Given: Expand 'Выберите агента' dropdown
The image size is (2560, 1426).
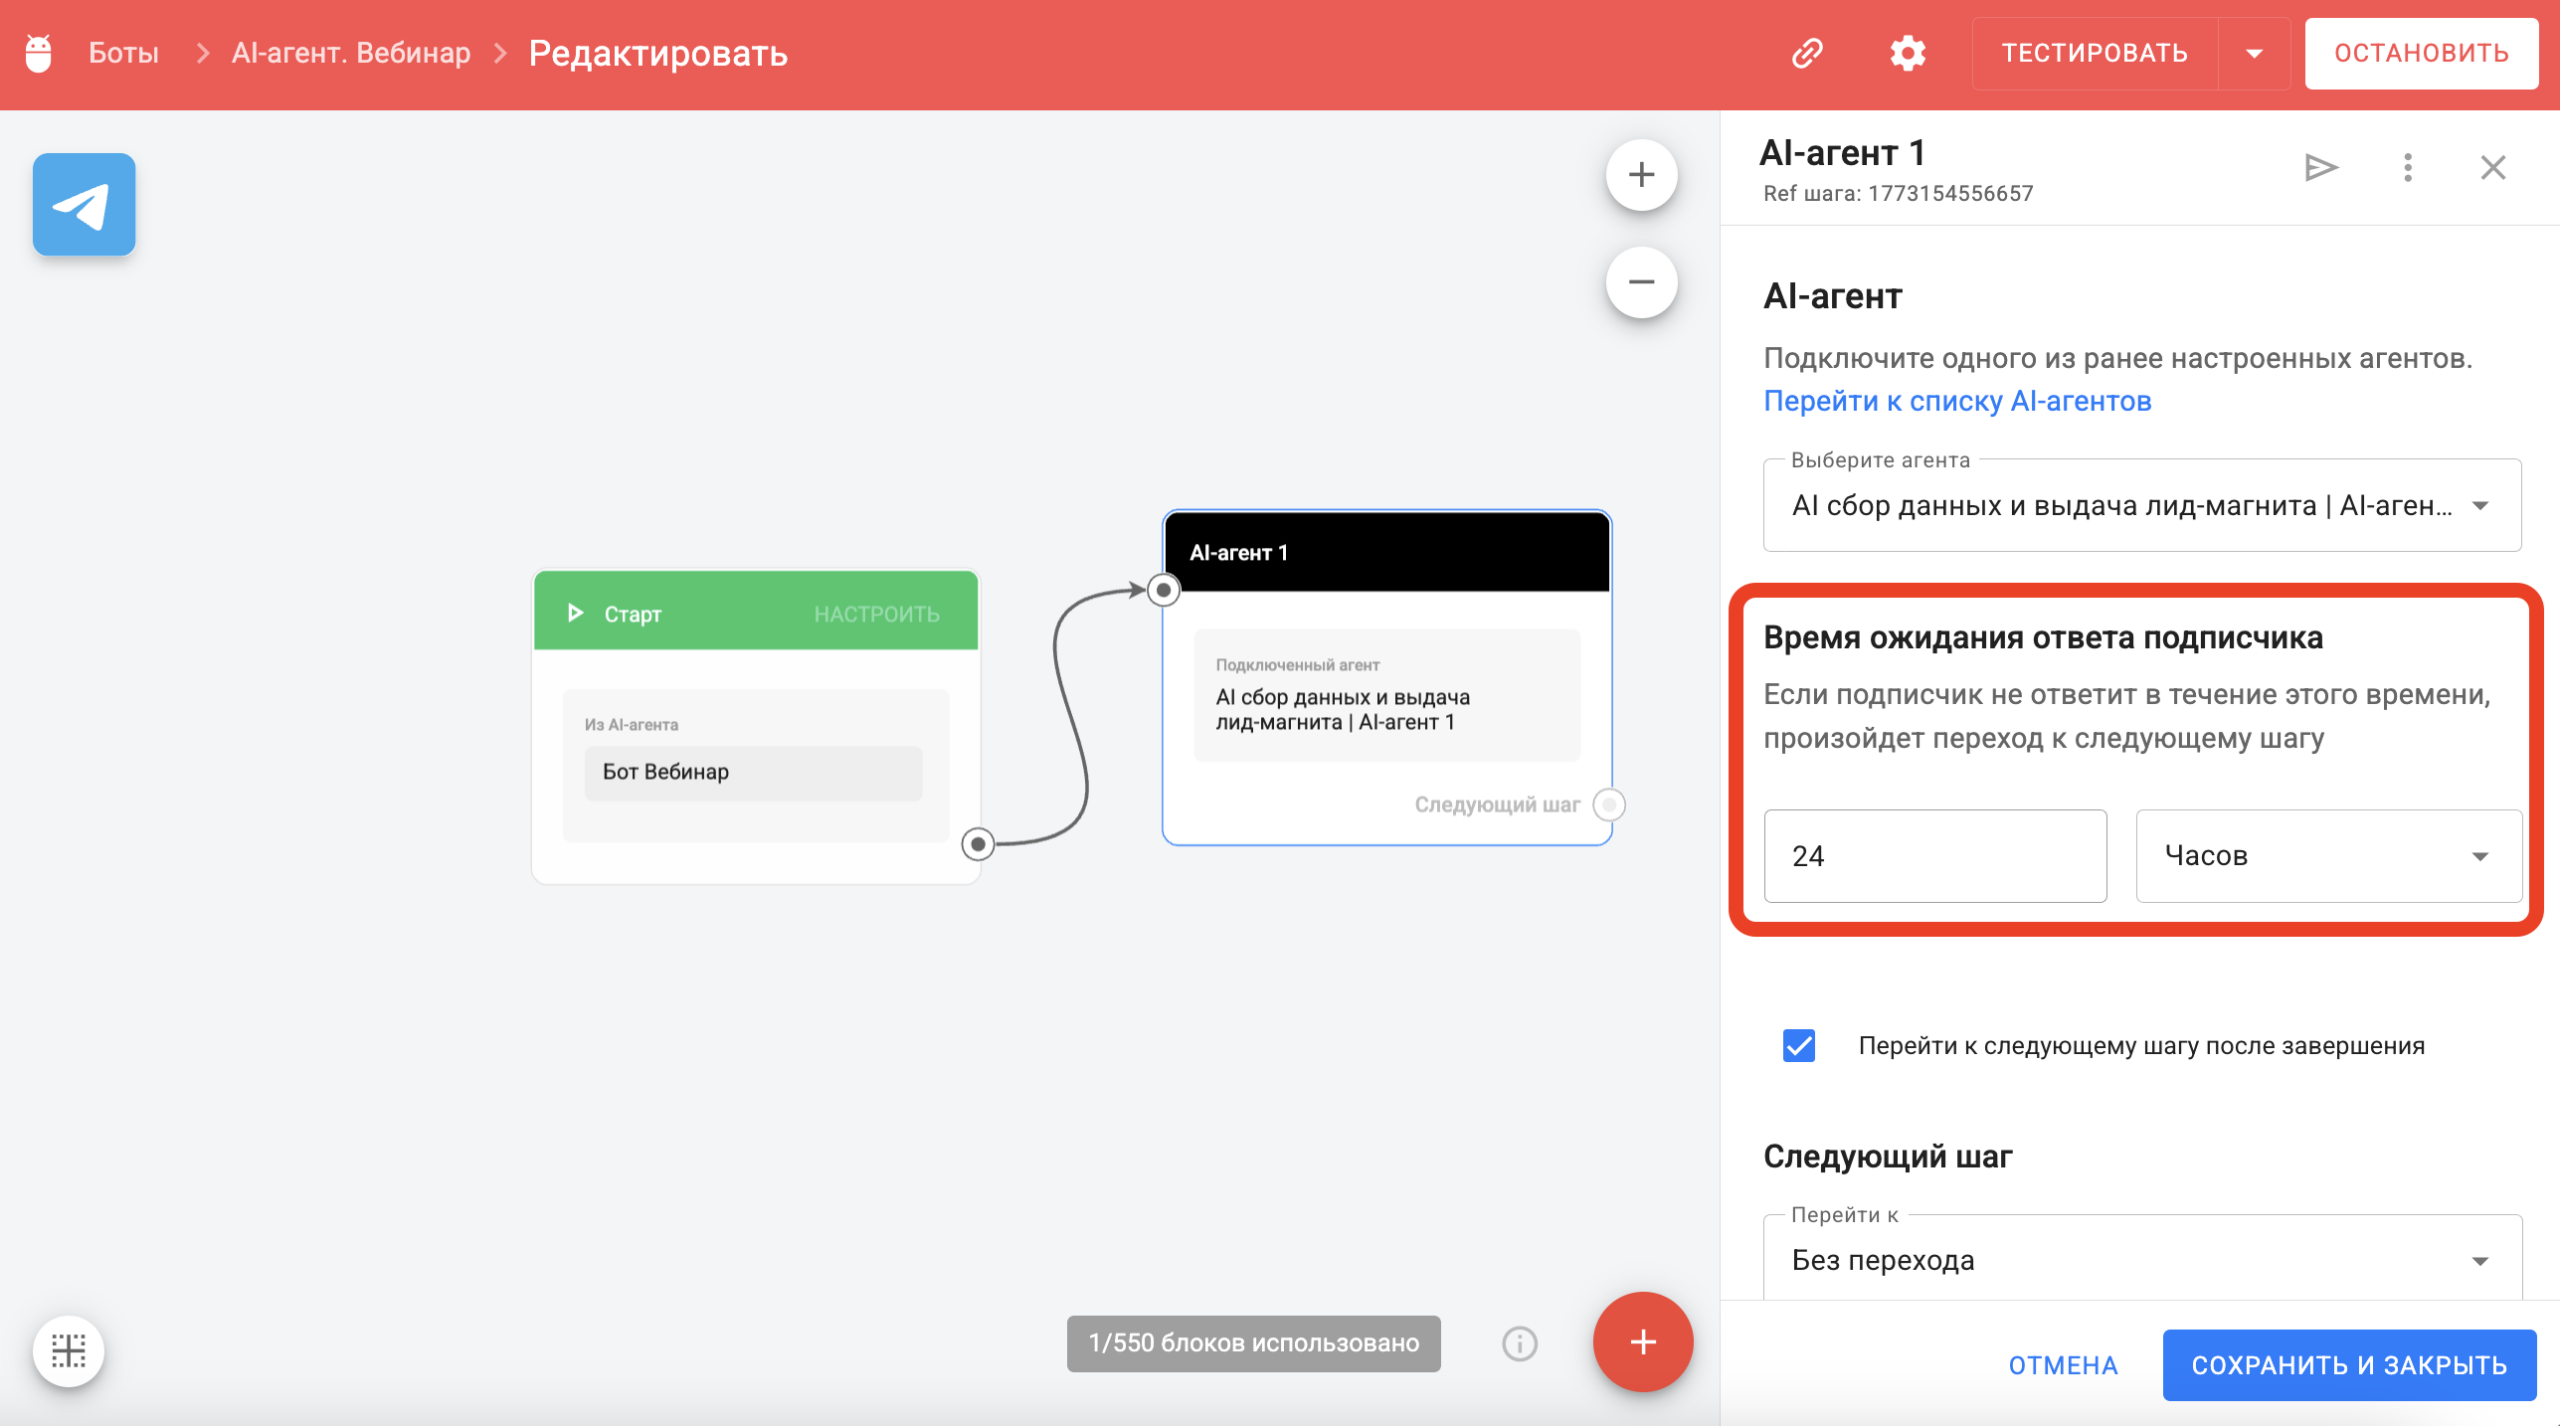Looking at the screenshot, I should pyautogui.click(x=2141, y=506).
